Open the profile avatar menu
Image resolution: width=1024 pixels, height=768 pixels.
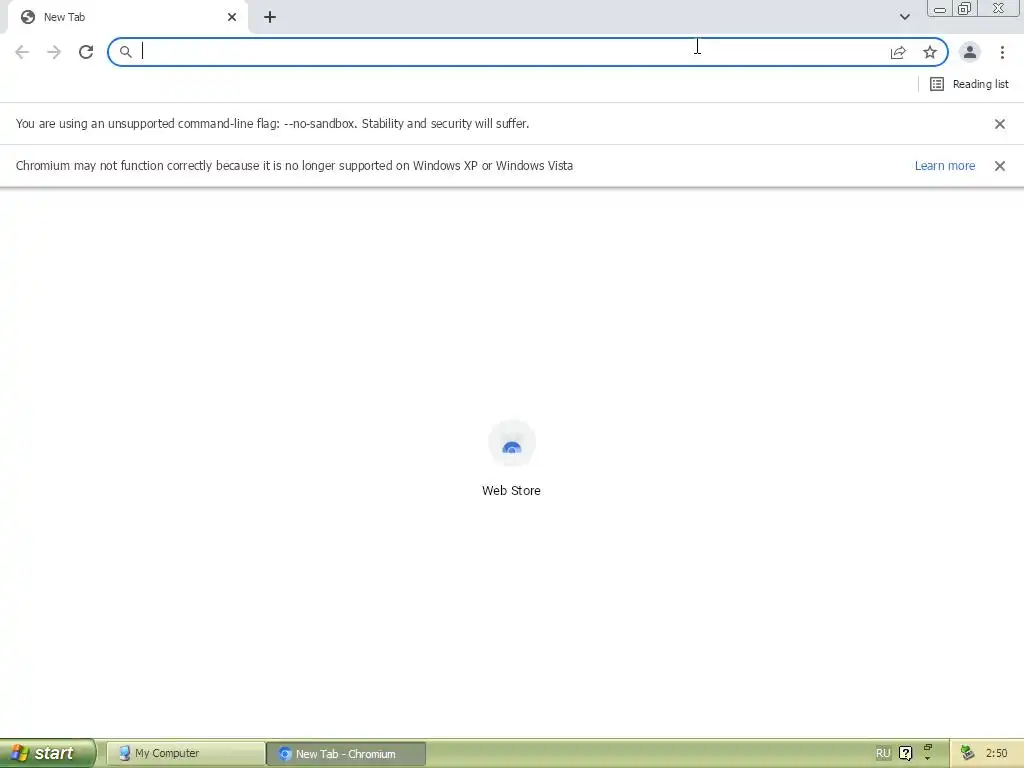click(970, 52)
